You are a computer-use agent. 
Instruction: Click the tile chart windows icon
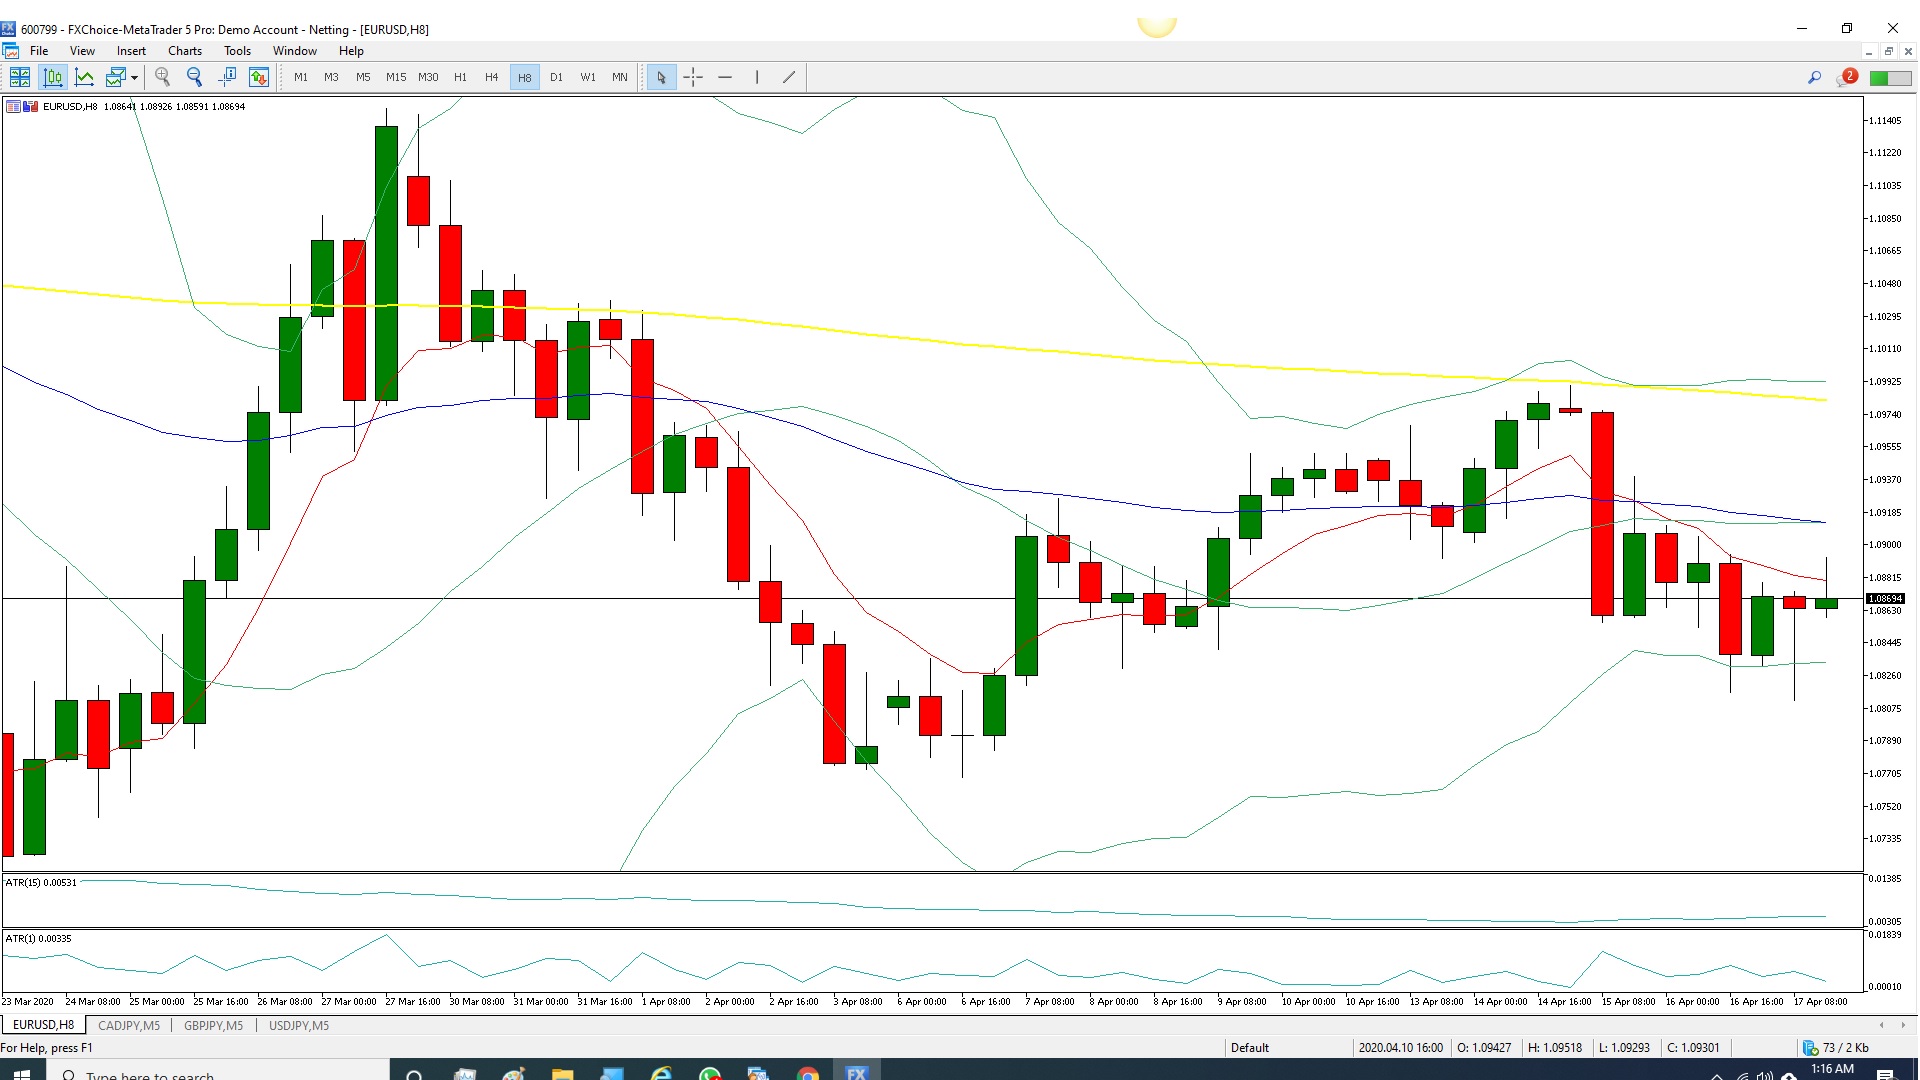click(20, 77)
